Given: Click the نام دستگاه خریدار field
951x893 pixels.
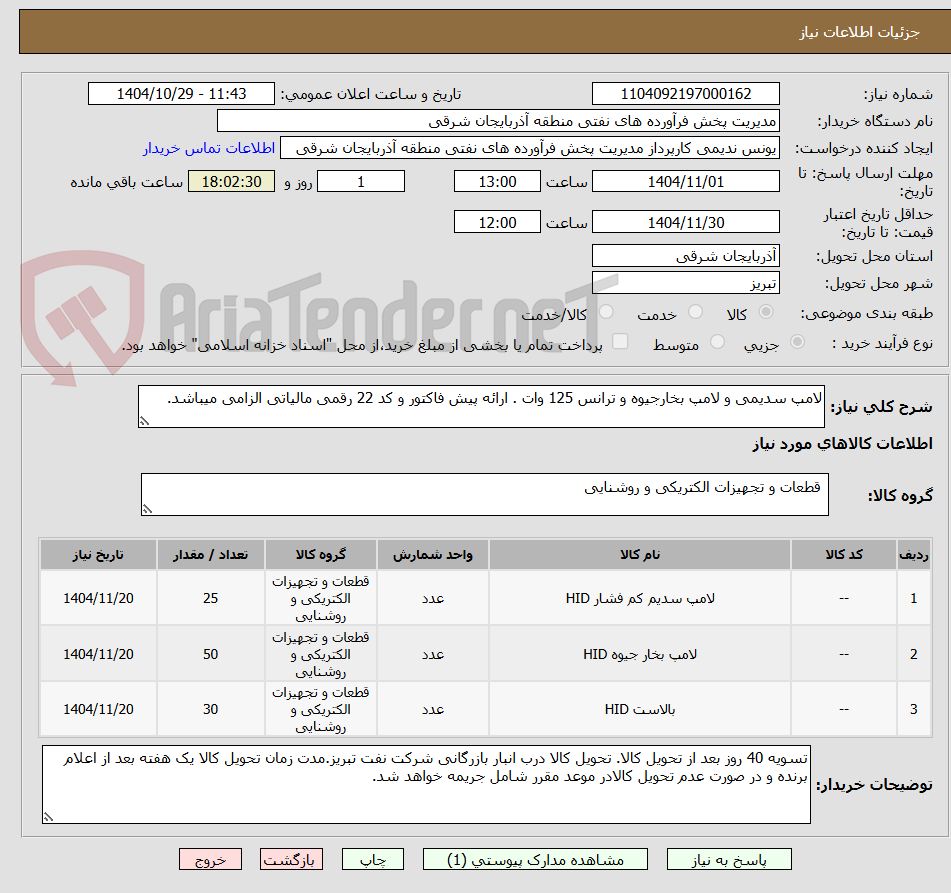Looking at the screenshot, I should (x=498, y=121).
